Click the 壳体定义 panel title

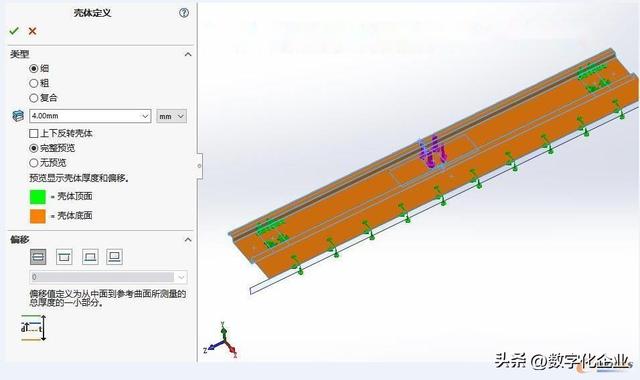coord(92,13)
